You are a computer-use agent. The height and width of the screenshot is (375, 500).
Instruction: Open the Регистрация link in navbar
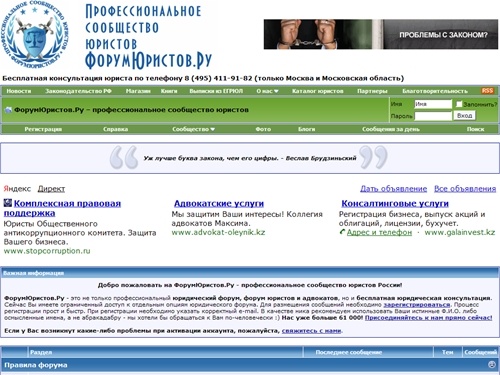[x=43, y=129]
